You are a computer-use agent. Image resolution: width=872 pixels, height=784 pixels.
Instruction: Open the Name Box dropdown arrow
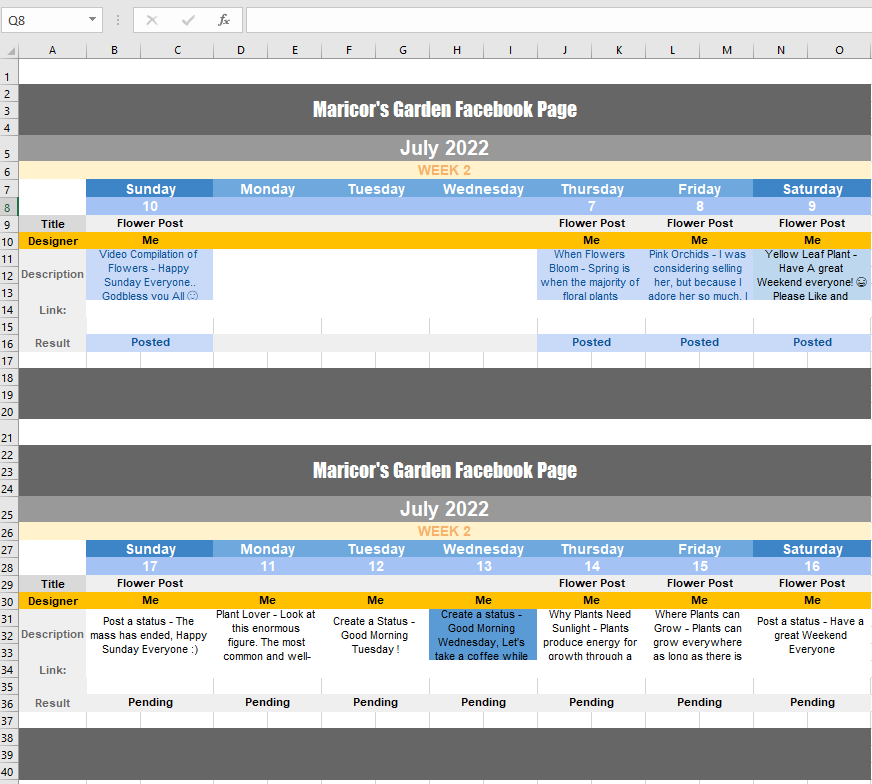click(x=92, y=20)
